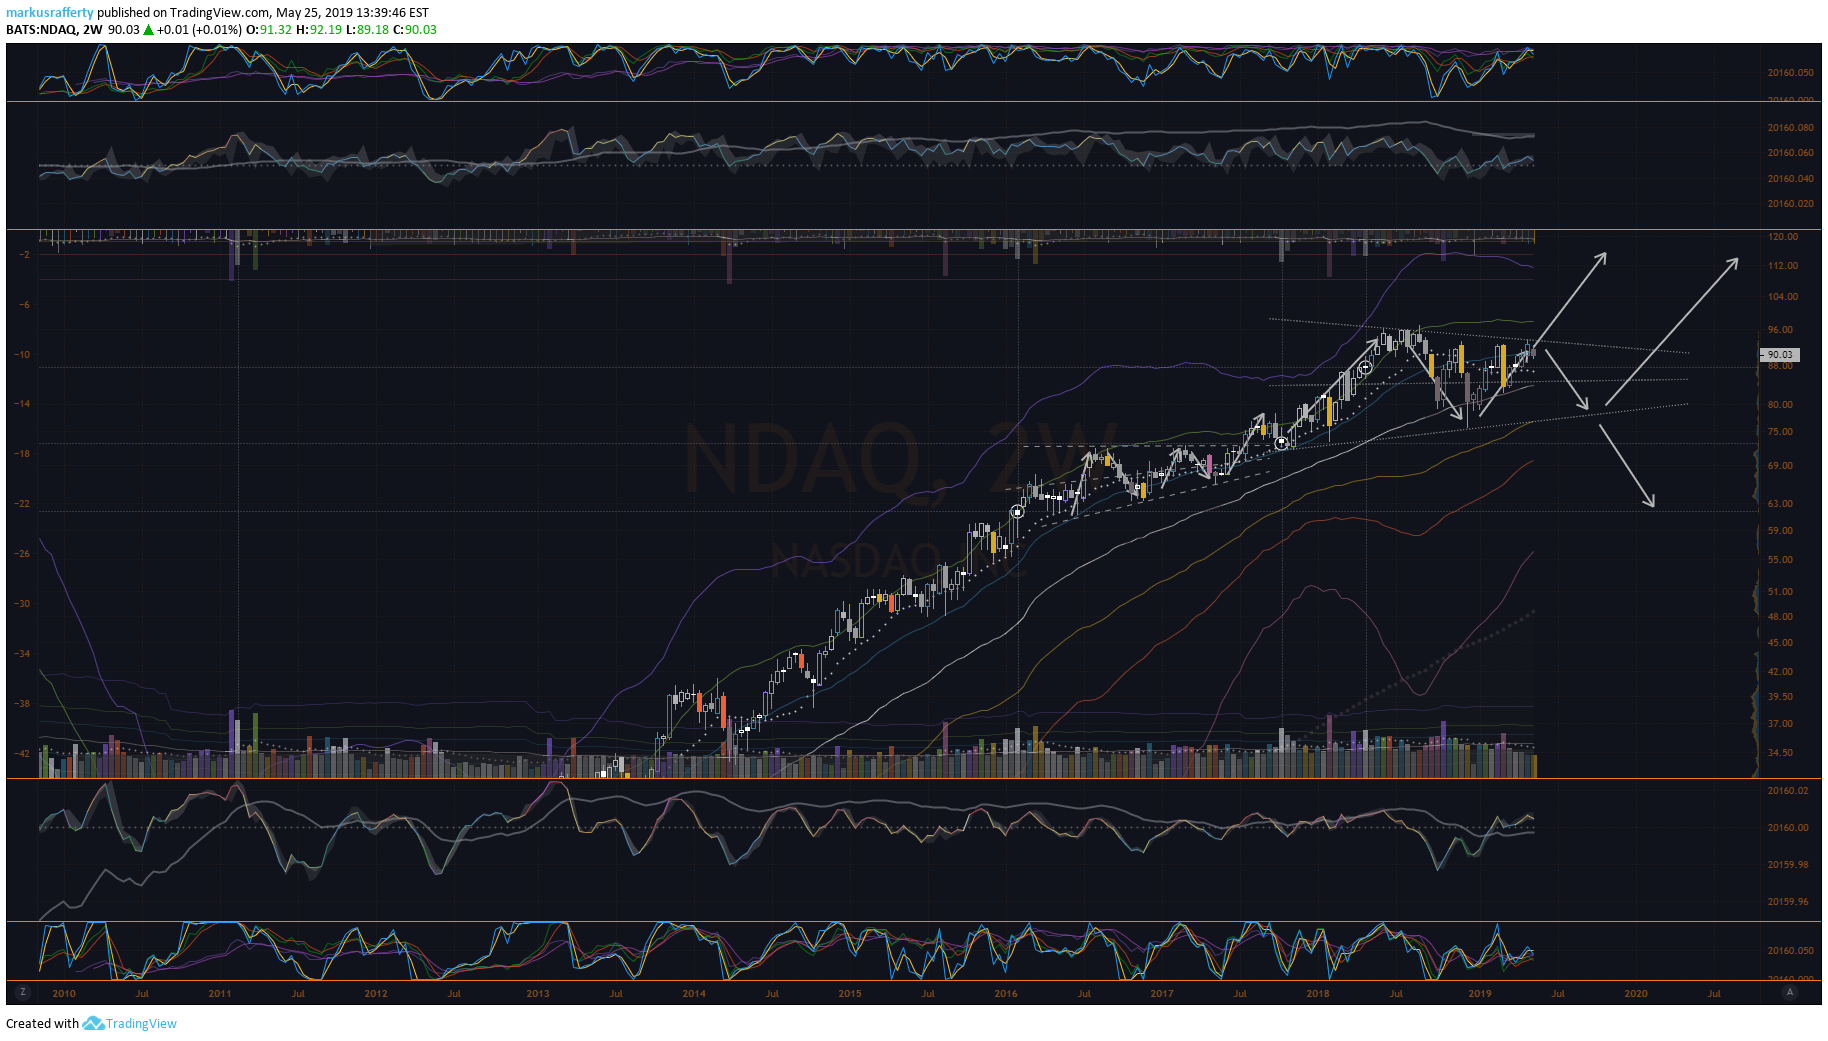Click the −26 left scale label

tap(22, 553)
